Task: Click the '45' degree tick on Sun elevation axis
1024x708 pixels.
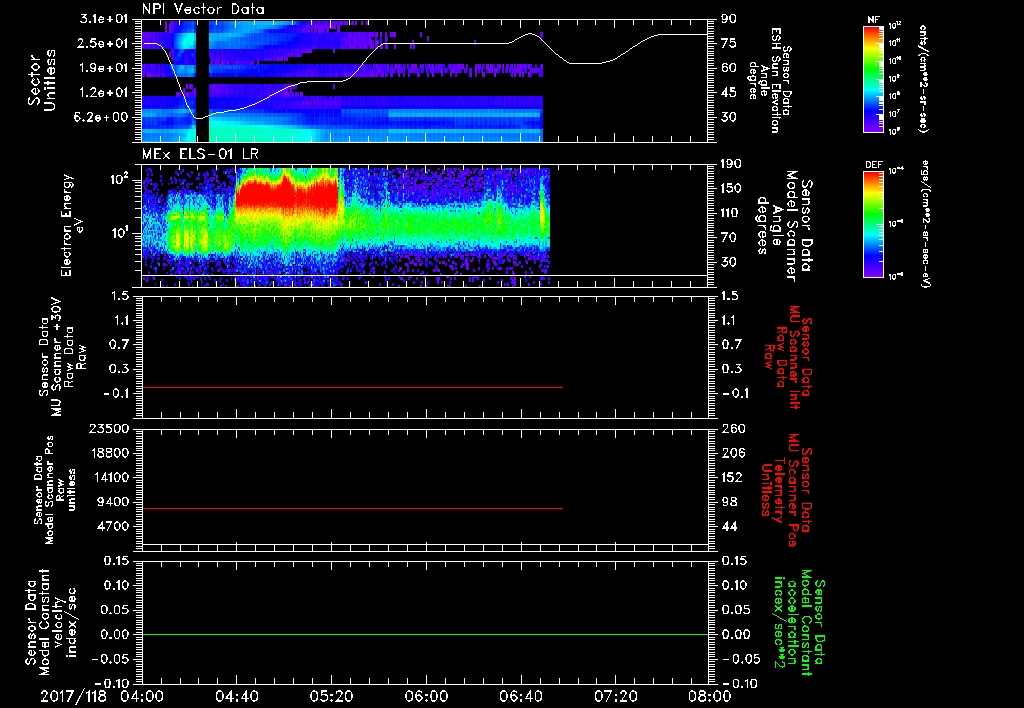Action: tap(729, 93)
